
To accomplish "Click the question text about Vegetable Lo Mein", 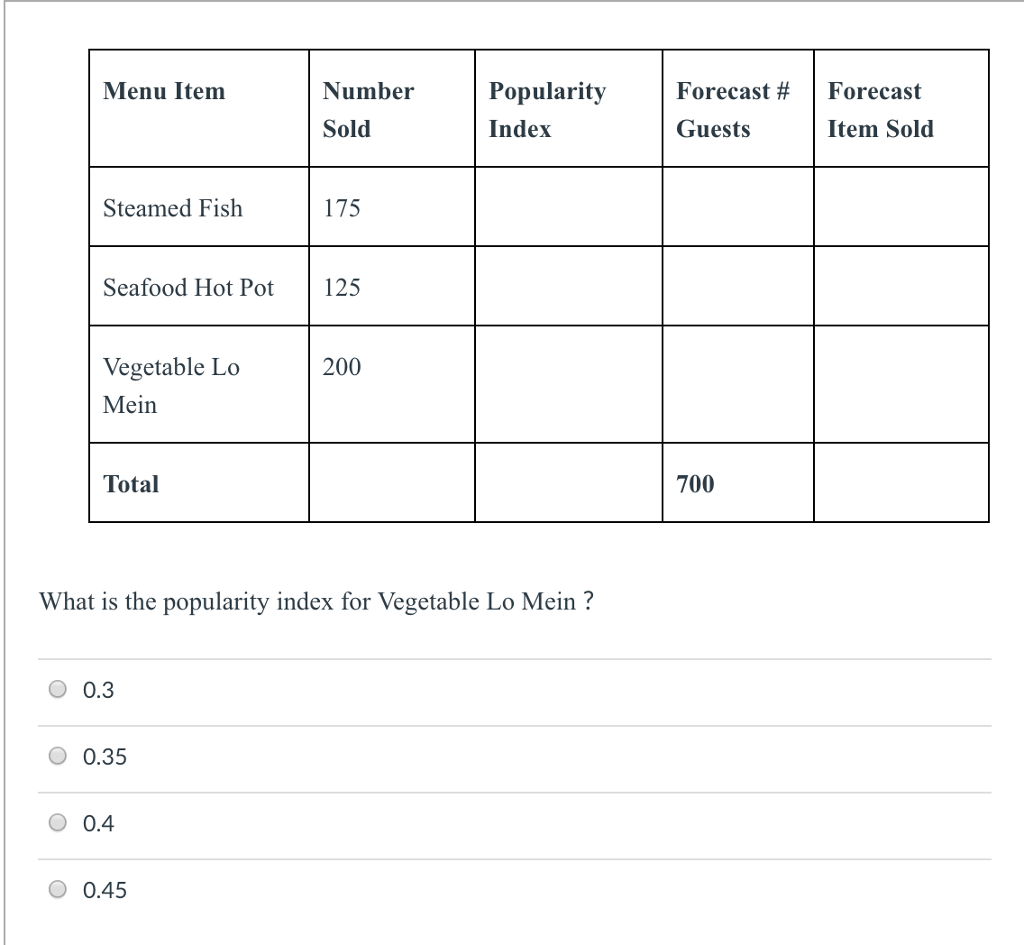I will coord(316,602).
